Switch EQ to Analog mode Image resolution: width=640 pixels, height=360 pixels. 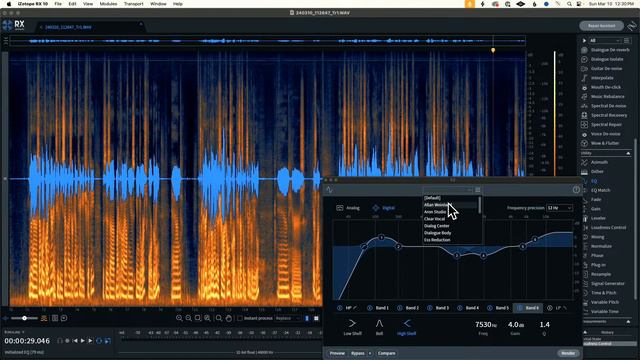348,208
